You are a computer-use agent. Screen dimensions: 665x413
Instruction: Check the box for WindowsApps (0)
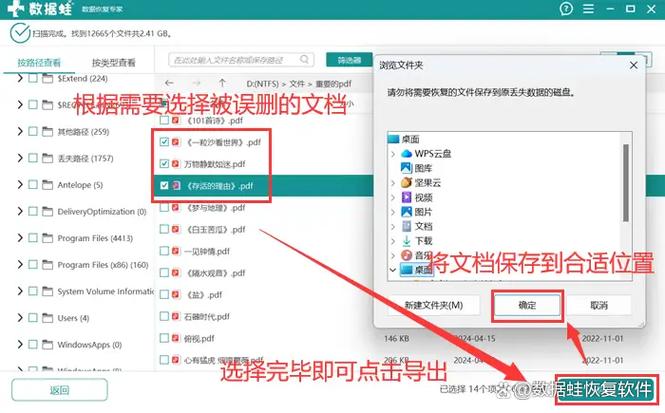pyautogui.click(x=33, y=344)
